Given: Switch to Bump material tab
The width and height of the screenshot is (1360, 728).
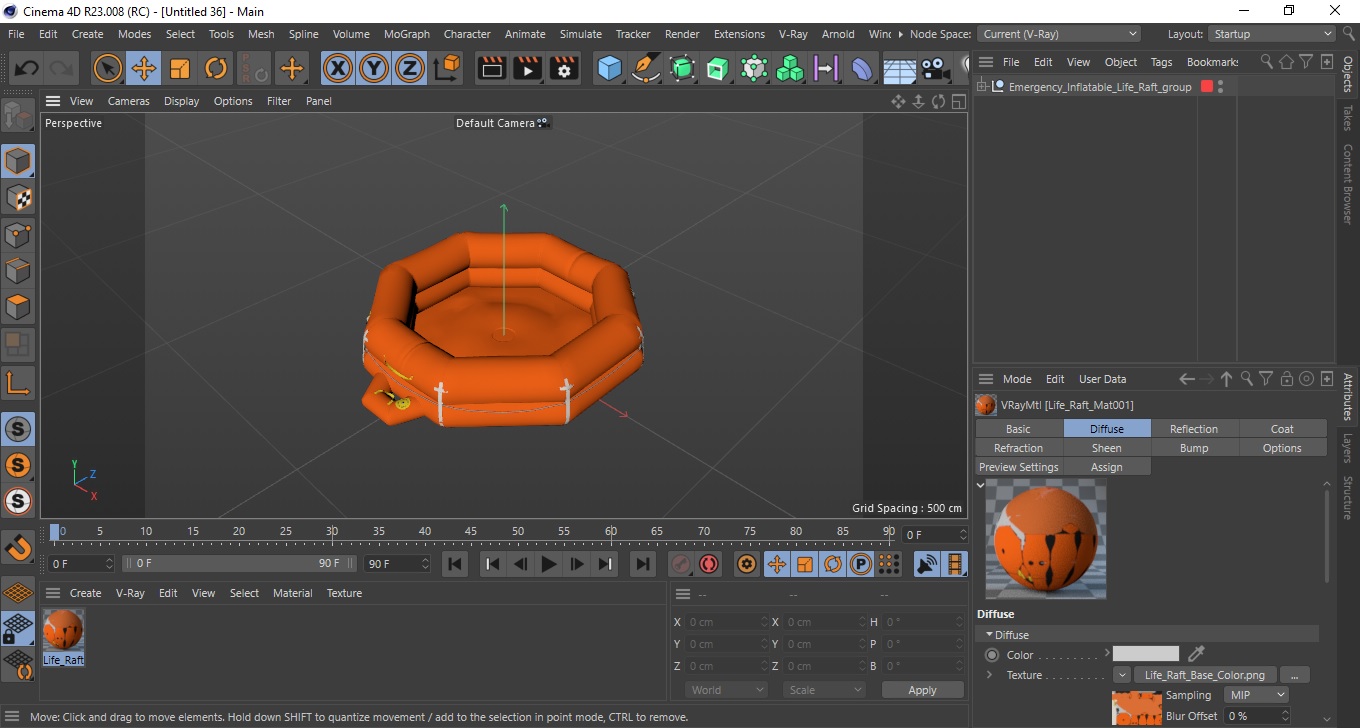Looking at the screenshot, I should (x=1194, y=448).
